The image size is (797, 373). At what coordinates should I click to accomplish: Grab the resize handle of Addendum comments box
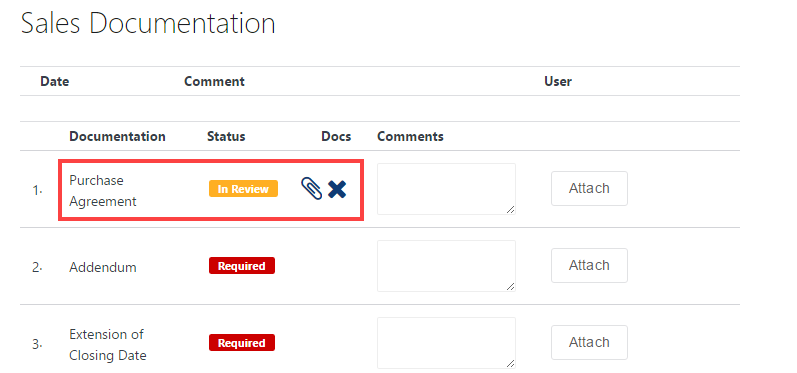(x=510, y=287)
